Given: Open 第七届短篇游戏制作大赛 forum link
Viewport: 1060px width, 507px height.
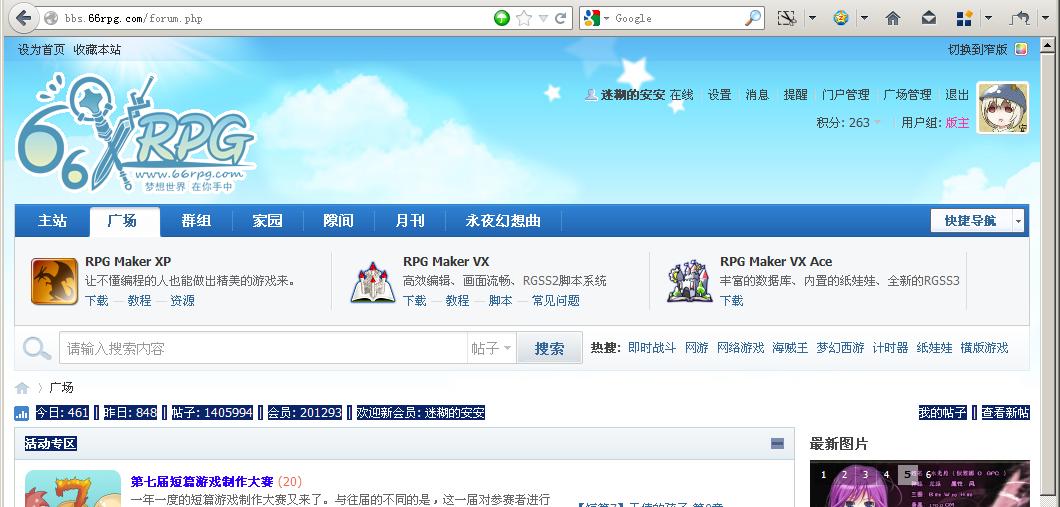Looking at the screenshot, I should pyautogui.click(x=201, y=481).
